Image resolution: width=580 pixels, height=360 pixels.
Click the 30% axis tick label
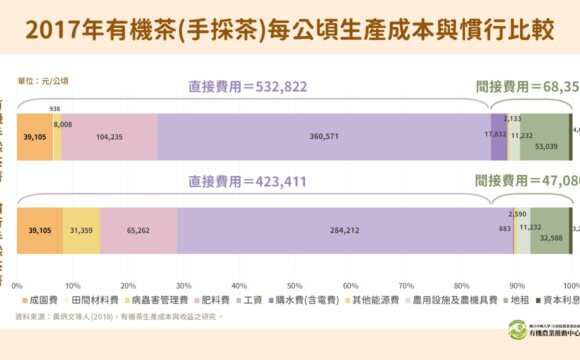[184, 286]
